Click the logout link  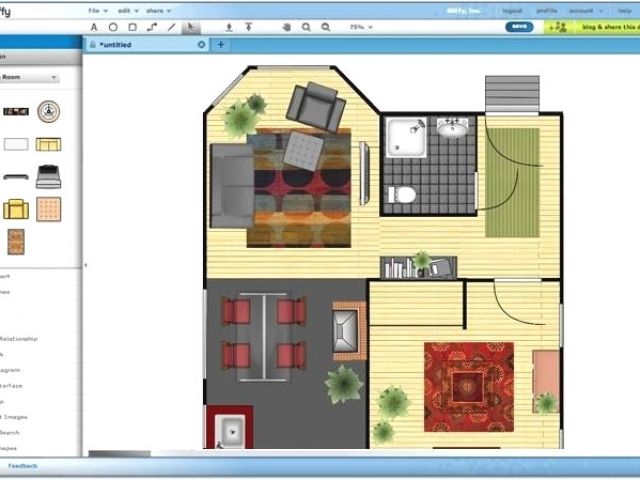point(513,10)
